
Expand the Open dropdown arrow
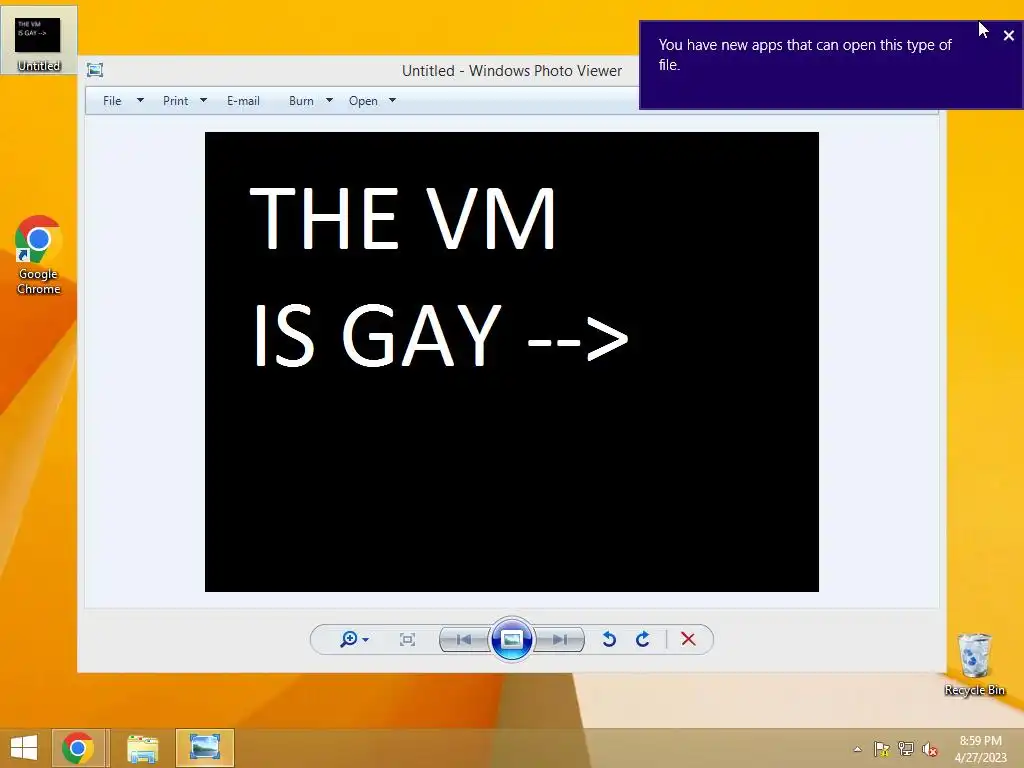(x=392, y=101)
